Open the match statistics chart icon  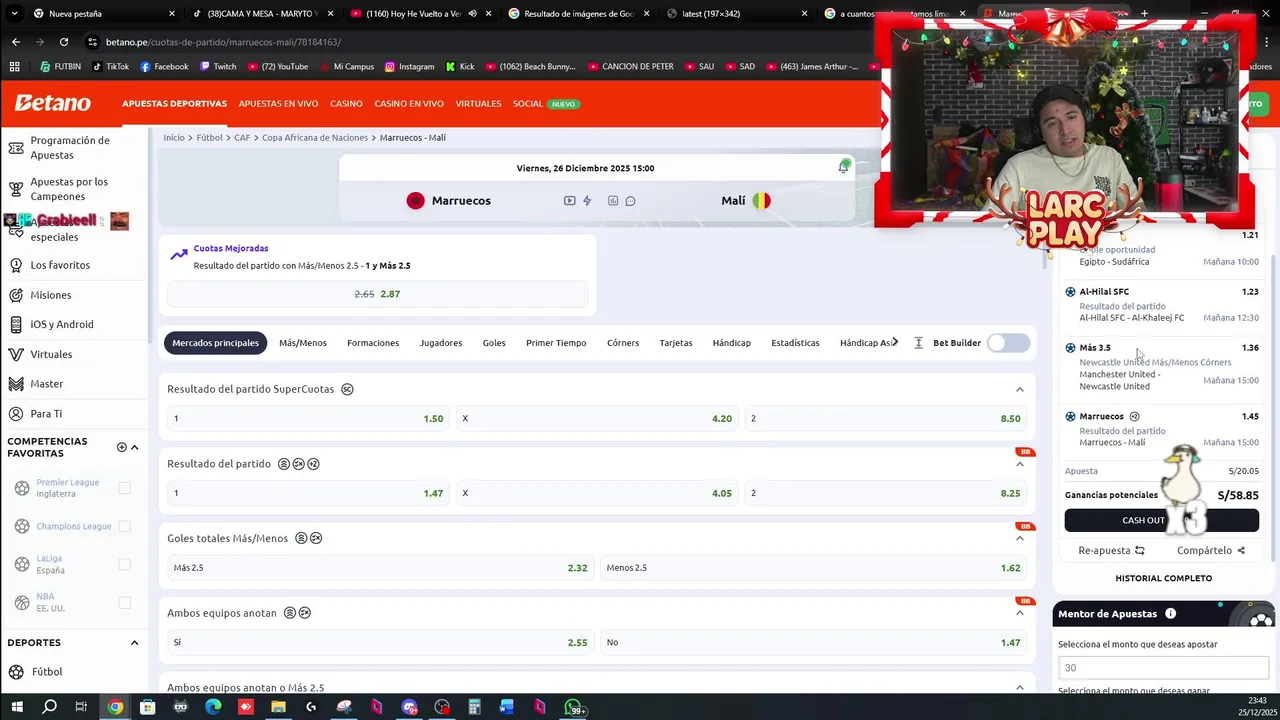[613, 201]
